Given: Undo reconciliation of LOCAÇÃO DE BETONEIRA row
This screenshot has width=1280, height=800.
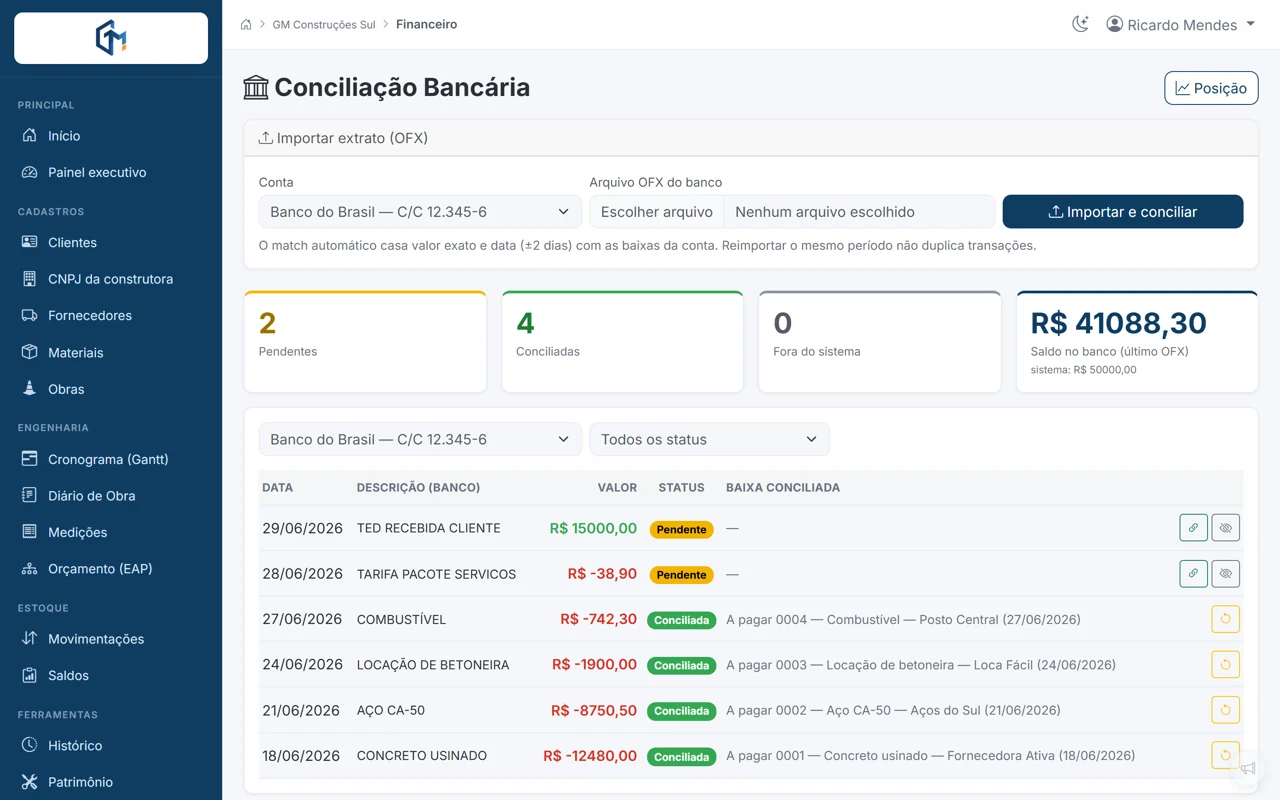Looking at the screenshot, I should pos(1226,665).
